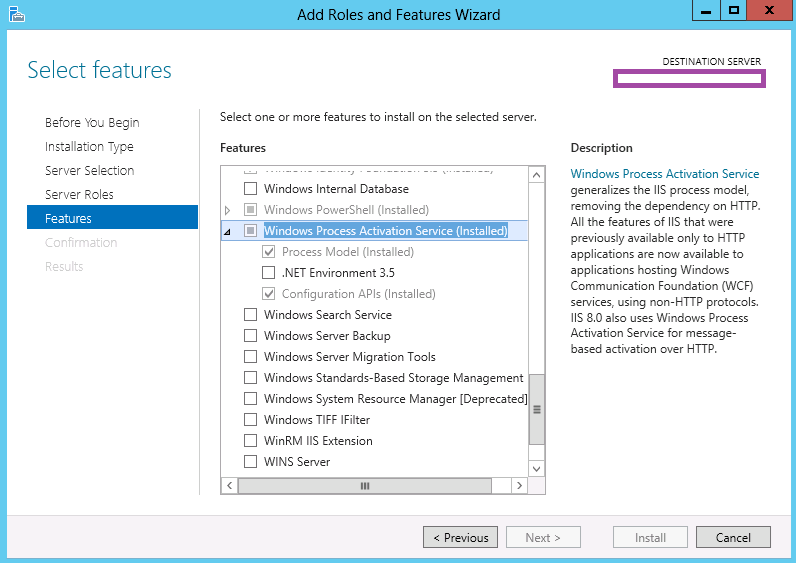
Task: Toggle Windows Process Activation Service checkbox
Action: [250, 230]
